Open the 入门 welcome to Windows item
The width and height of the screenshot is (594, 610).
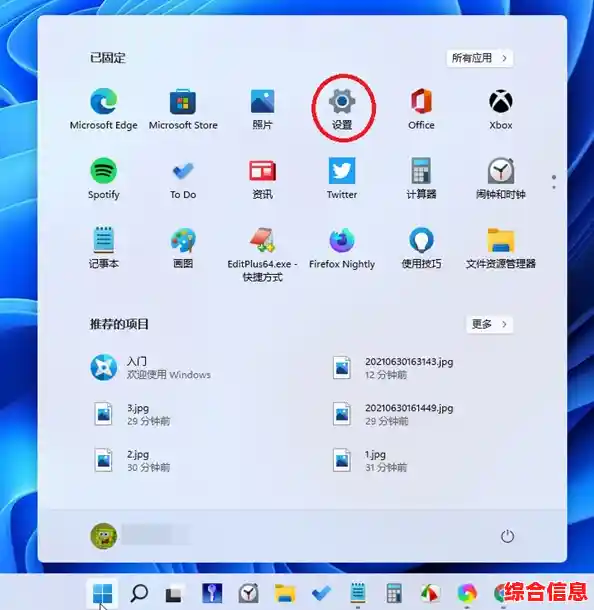152,368
